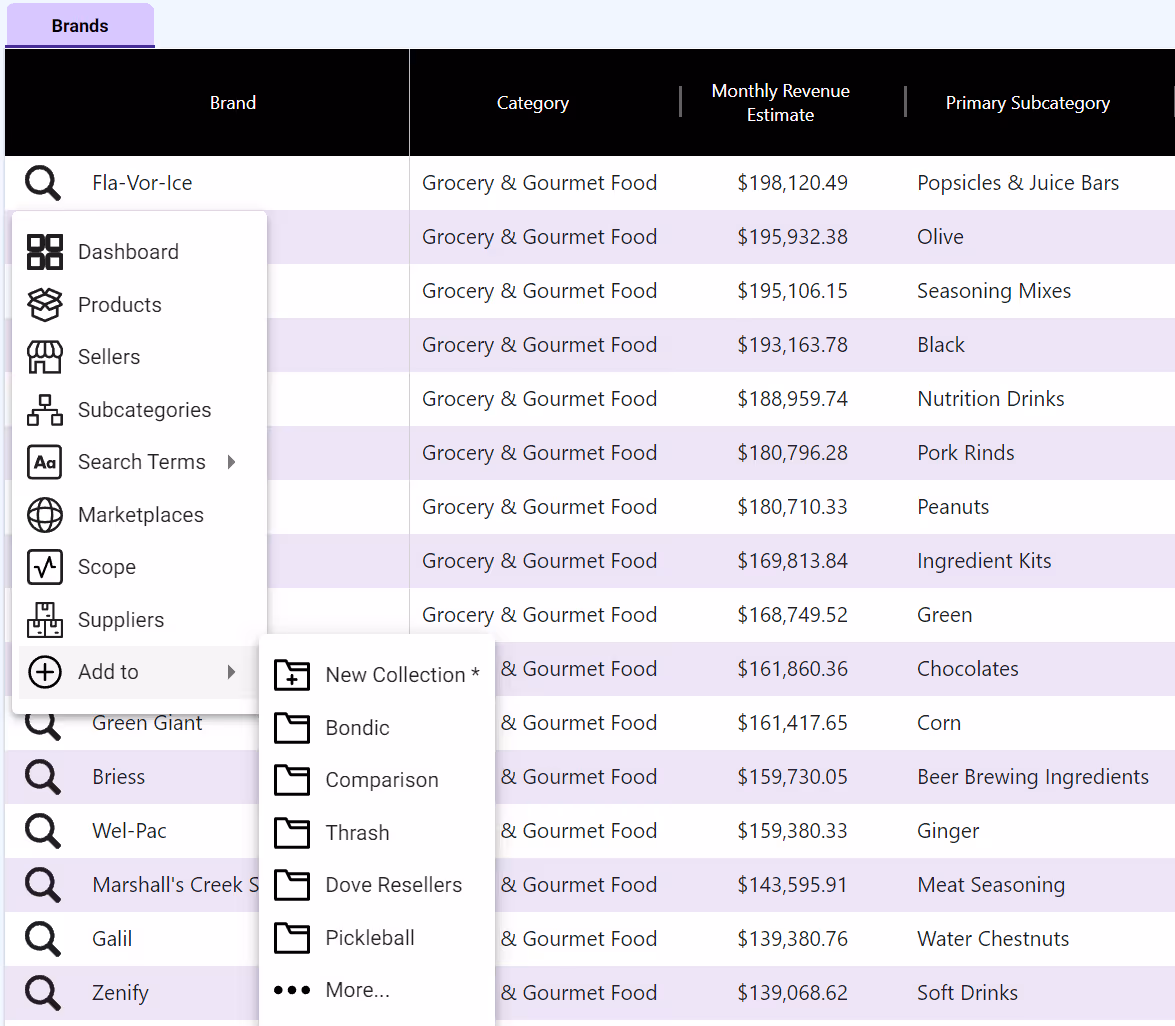Click the Popsicles & Juice Bars cell

pyautogui.click(x=1018, y=183)
